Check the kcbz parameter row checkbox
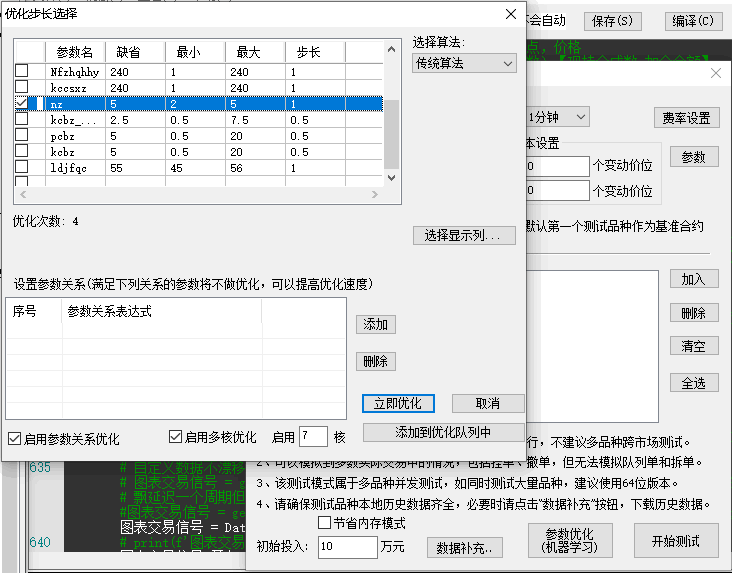The height and width of the screenshot is (573, 732). [x=22, y=151]
